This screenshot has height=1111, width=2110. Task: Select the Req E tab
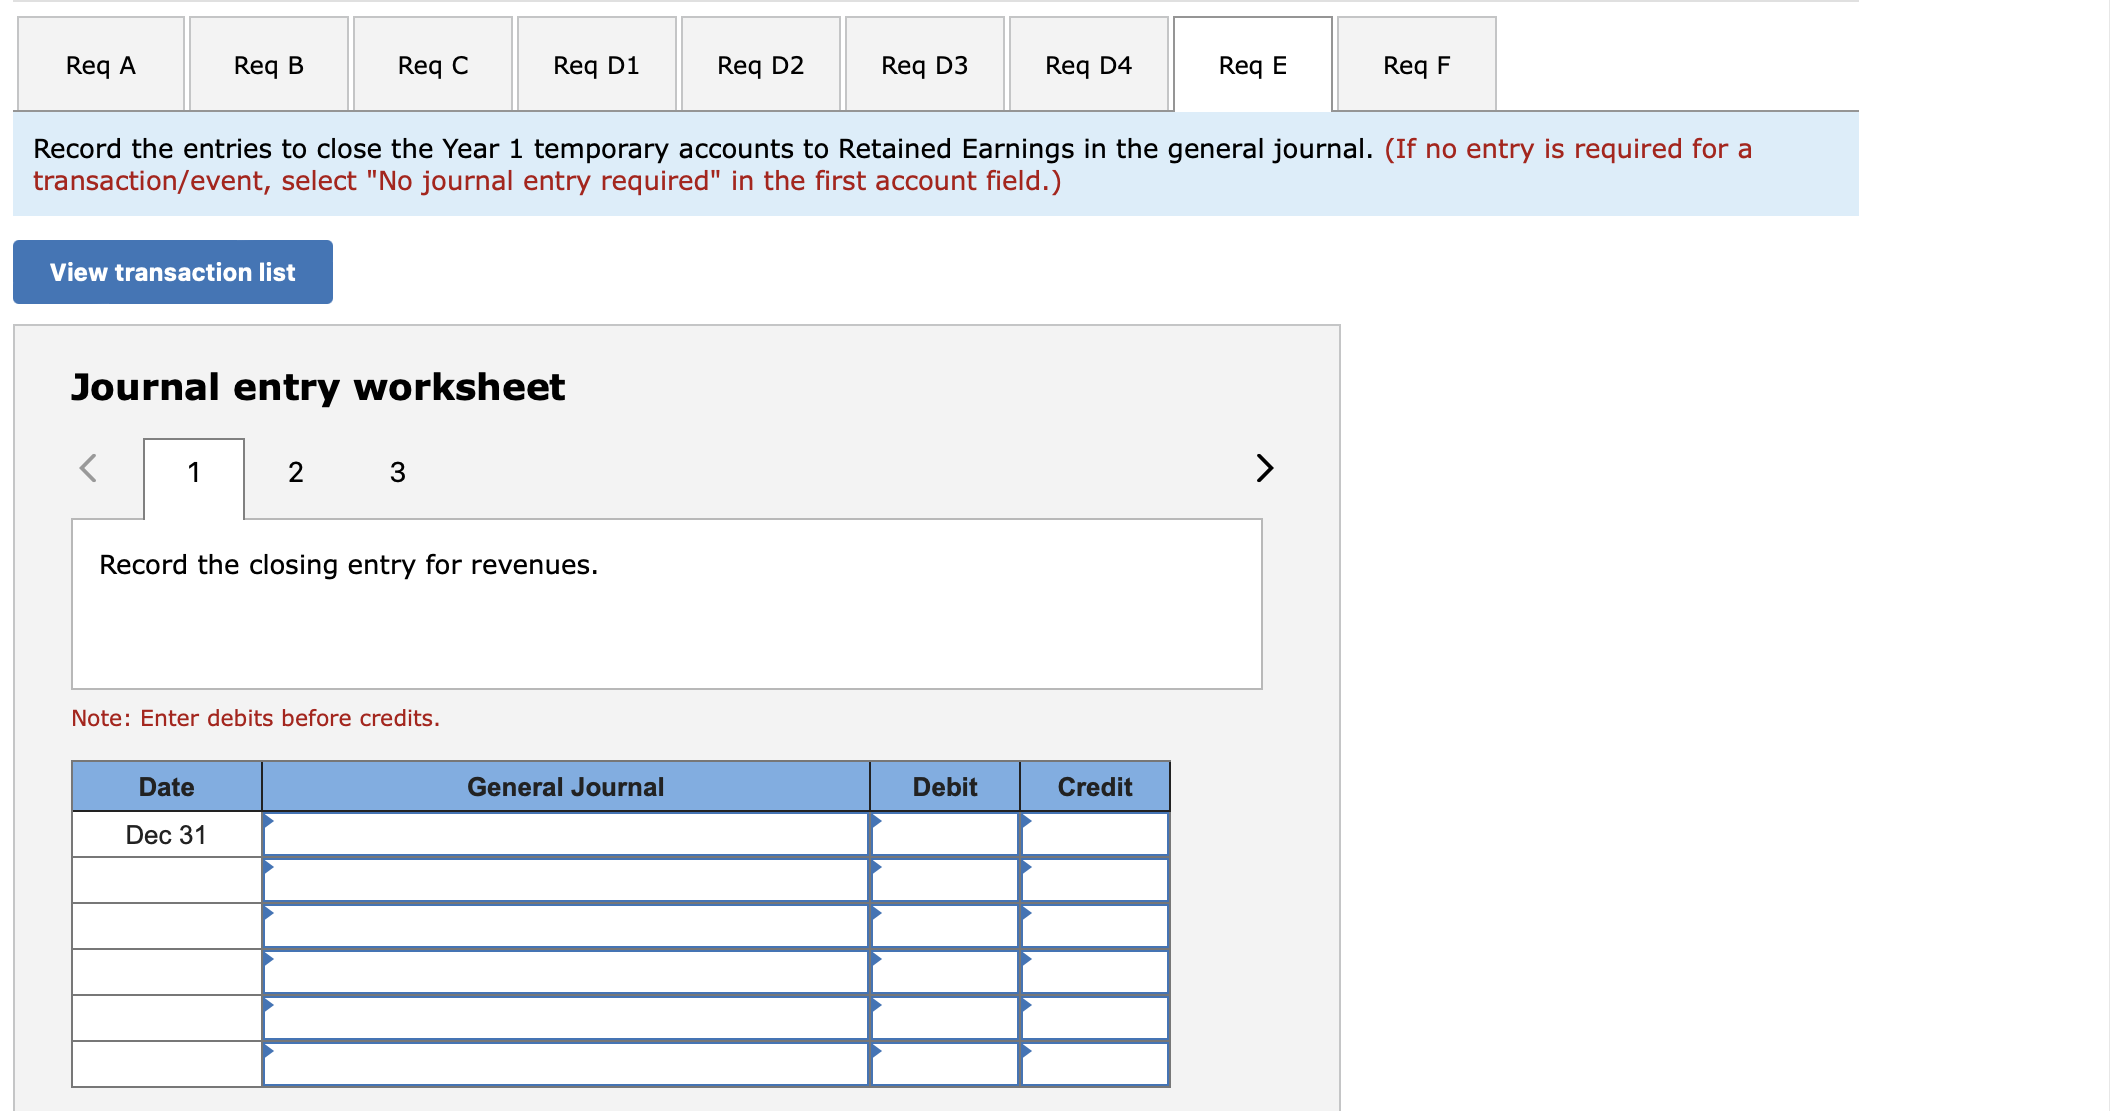[1252, 63]
